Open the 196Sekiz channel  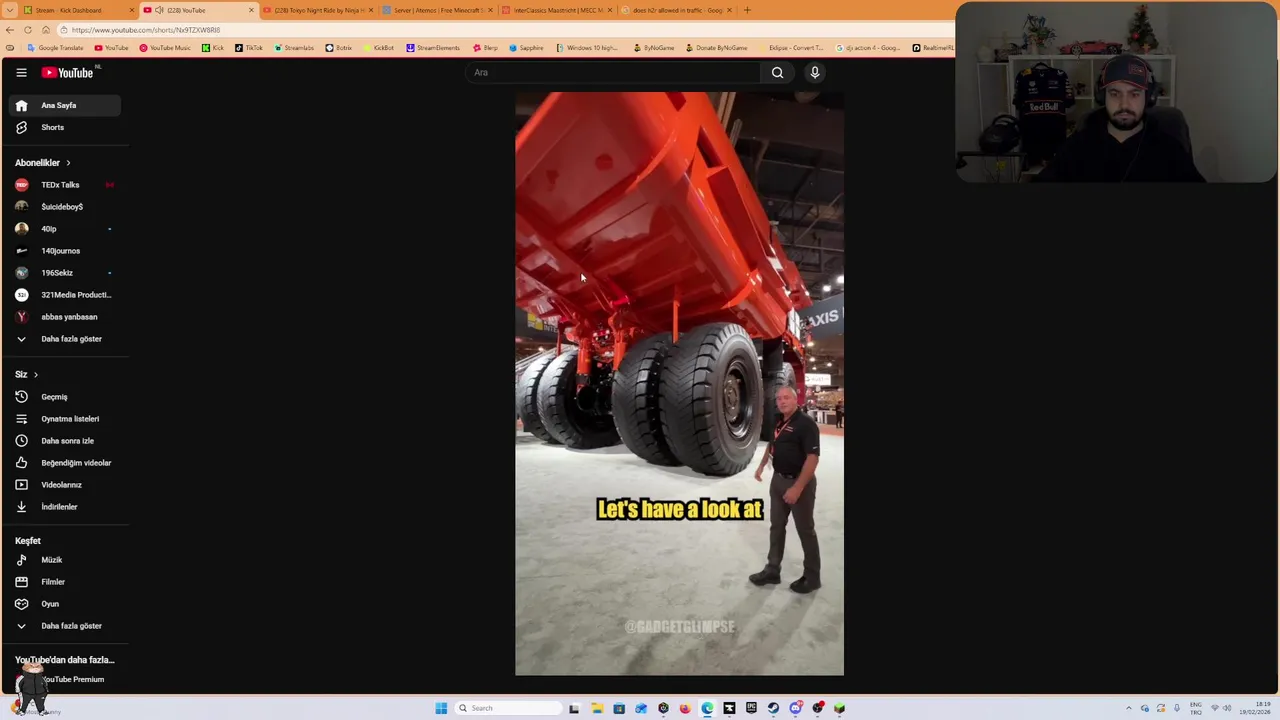click(64, 273)
